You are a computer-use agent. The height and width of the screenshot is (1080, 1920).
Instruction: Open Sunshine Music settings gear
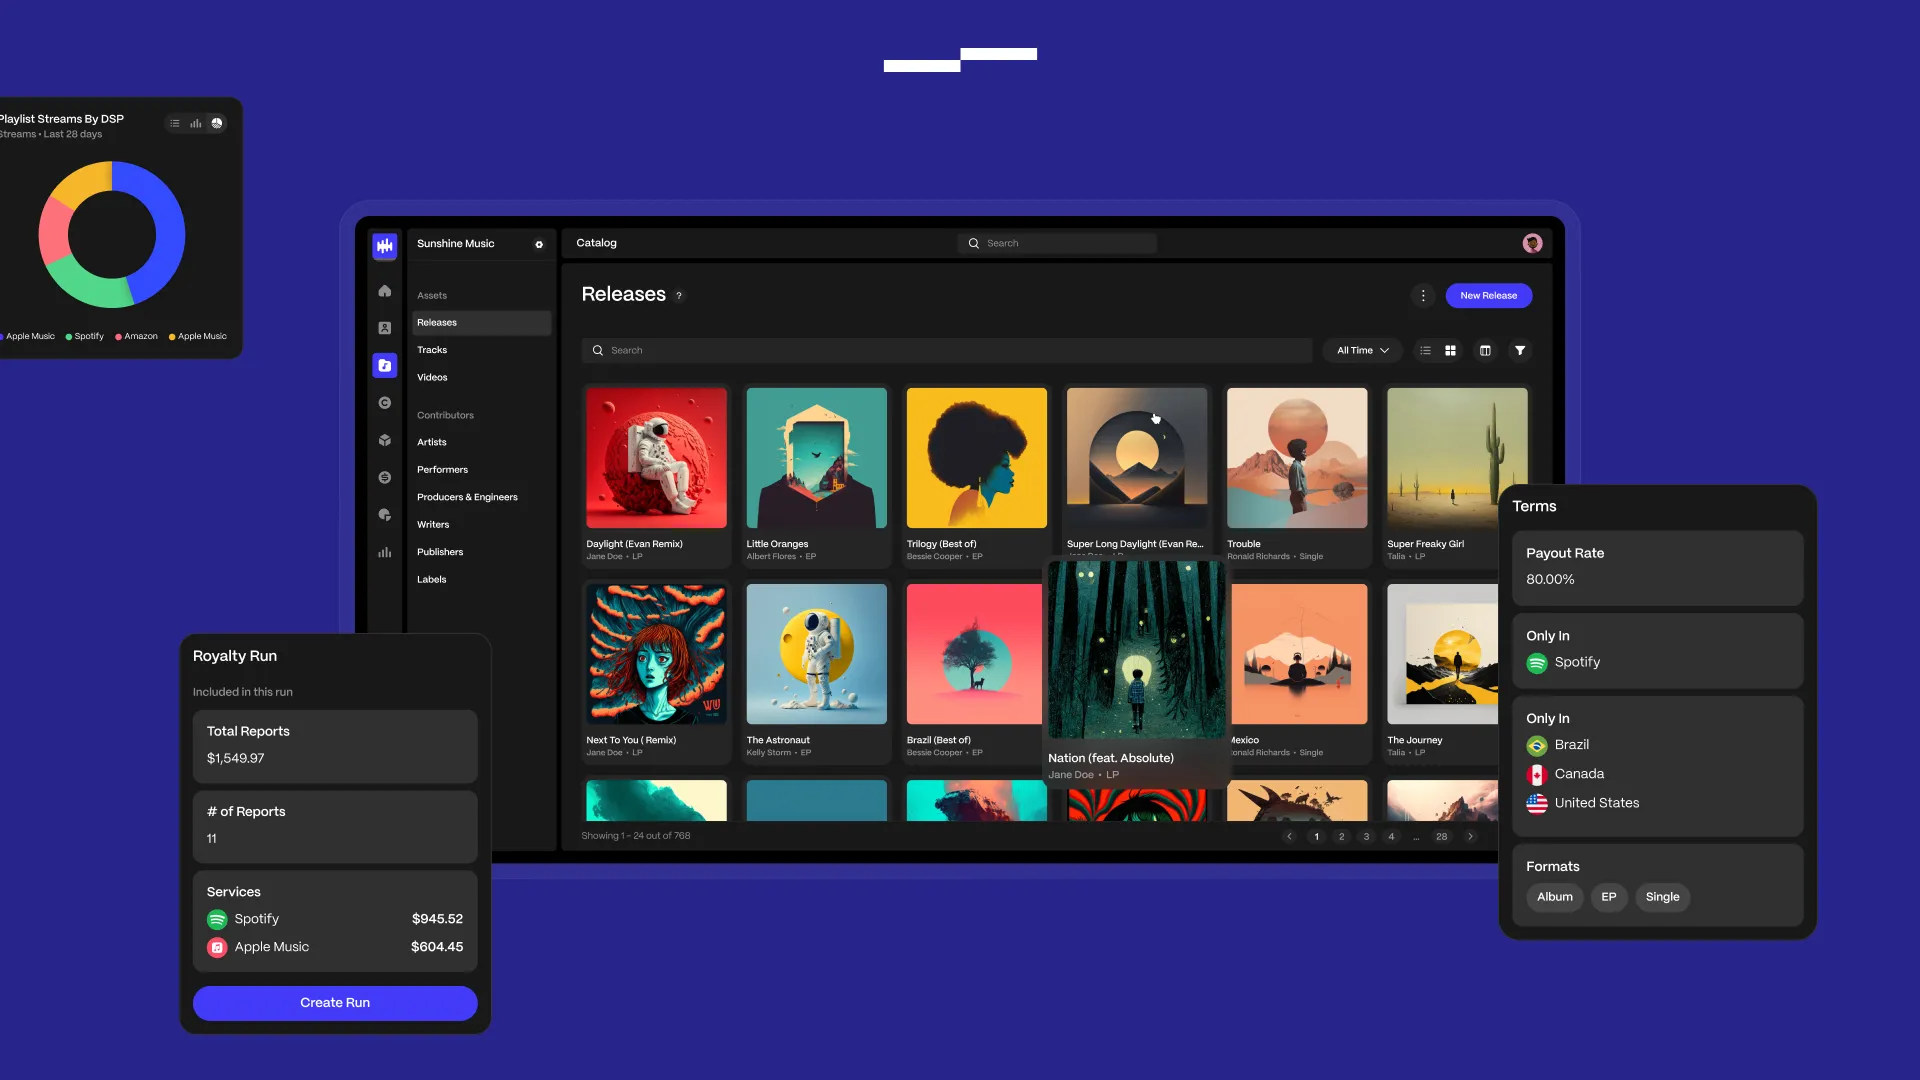coord(539,244)
